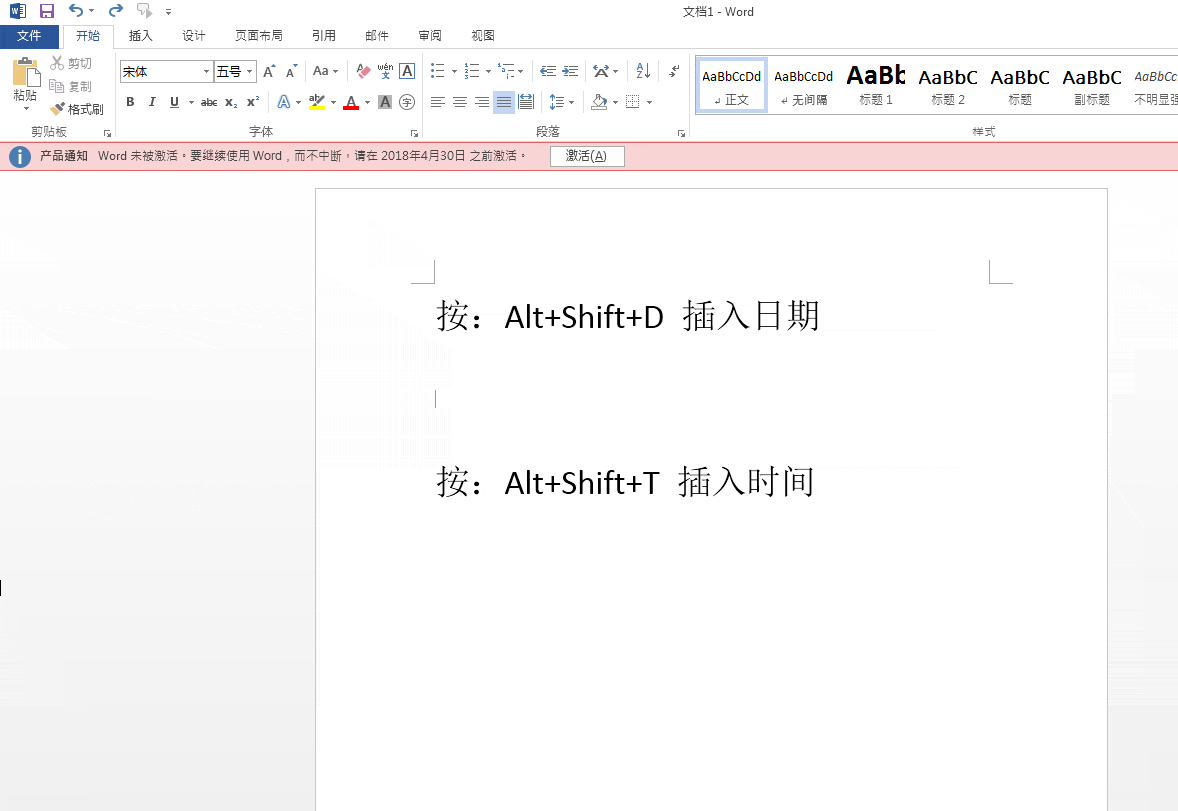Toggle italic formatting
The width and height of the screenshot is (1178, 811).
152,101
